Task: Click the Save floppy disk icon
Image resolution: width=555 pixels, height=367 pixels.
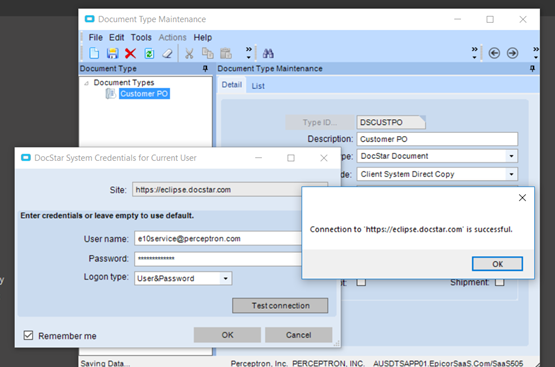Action: click(x=112, y=53)
